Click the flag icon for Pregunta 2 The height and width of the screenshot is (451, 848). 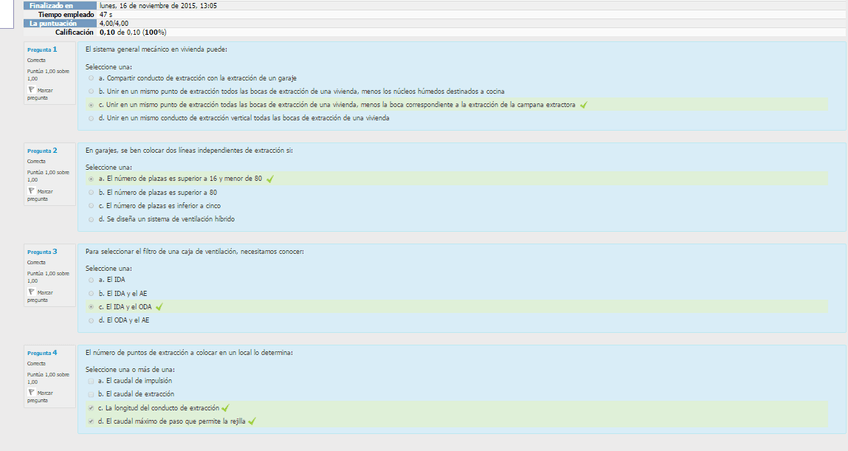pos(30,191)
